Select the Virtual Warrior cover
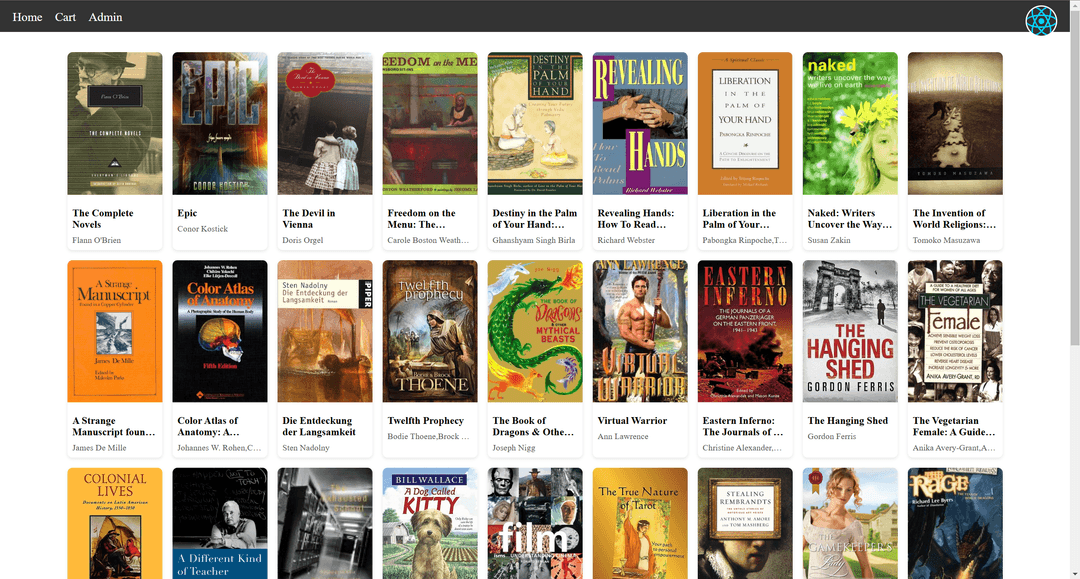 [x=640, y=331]
